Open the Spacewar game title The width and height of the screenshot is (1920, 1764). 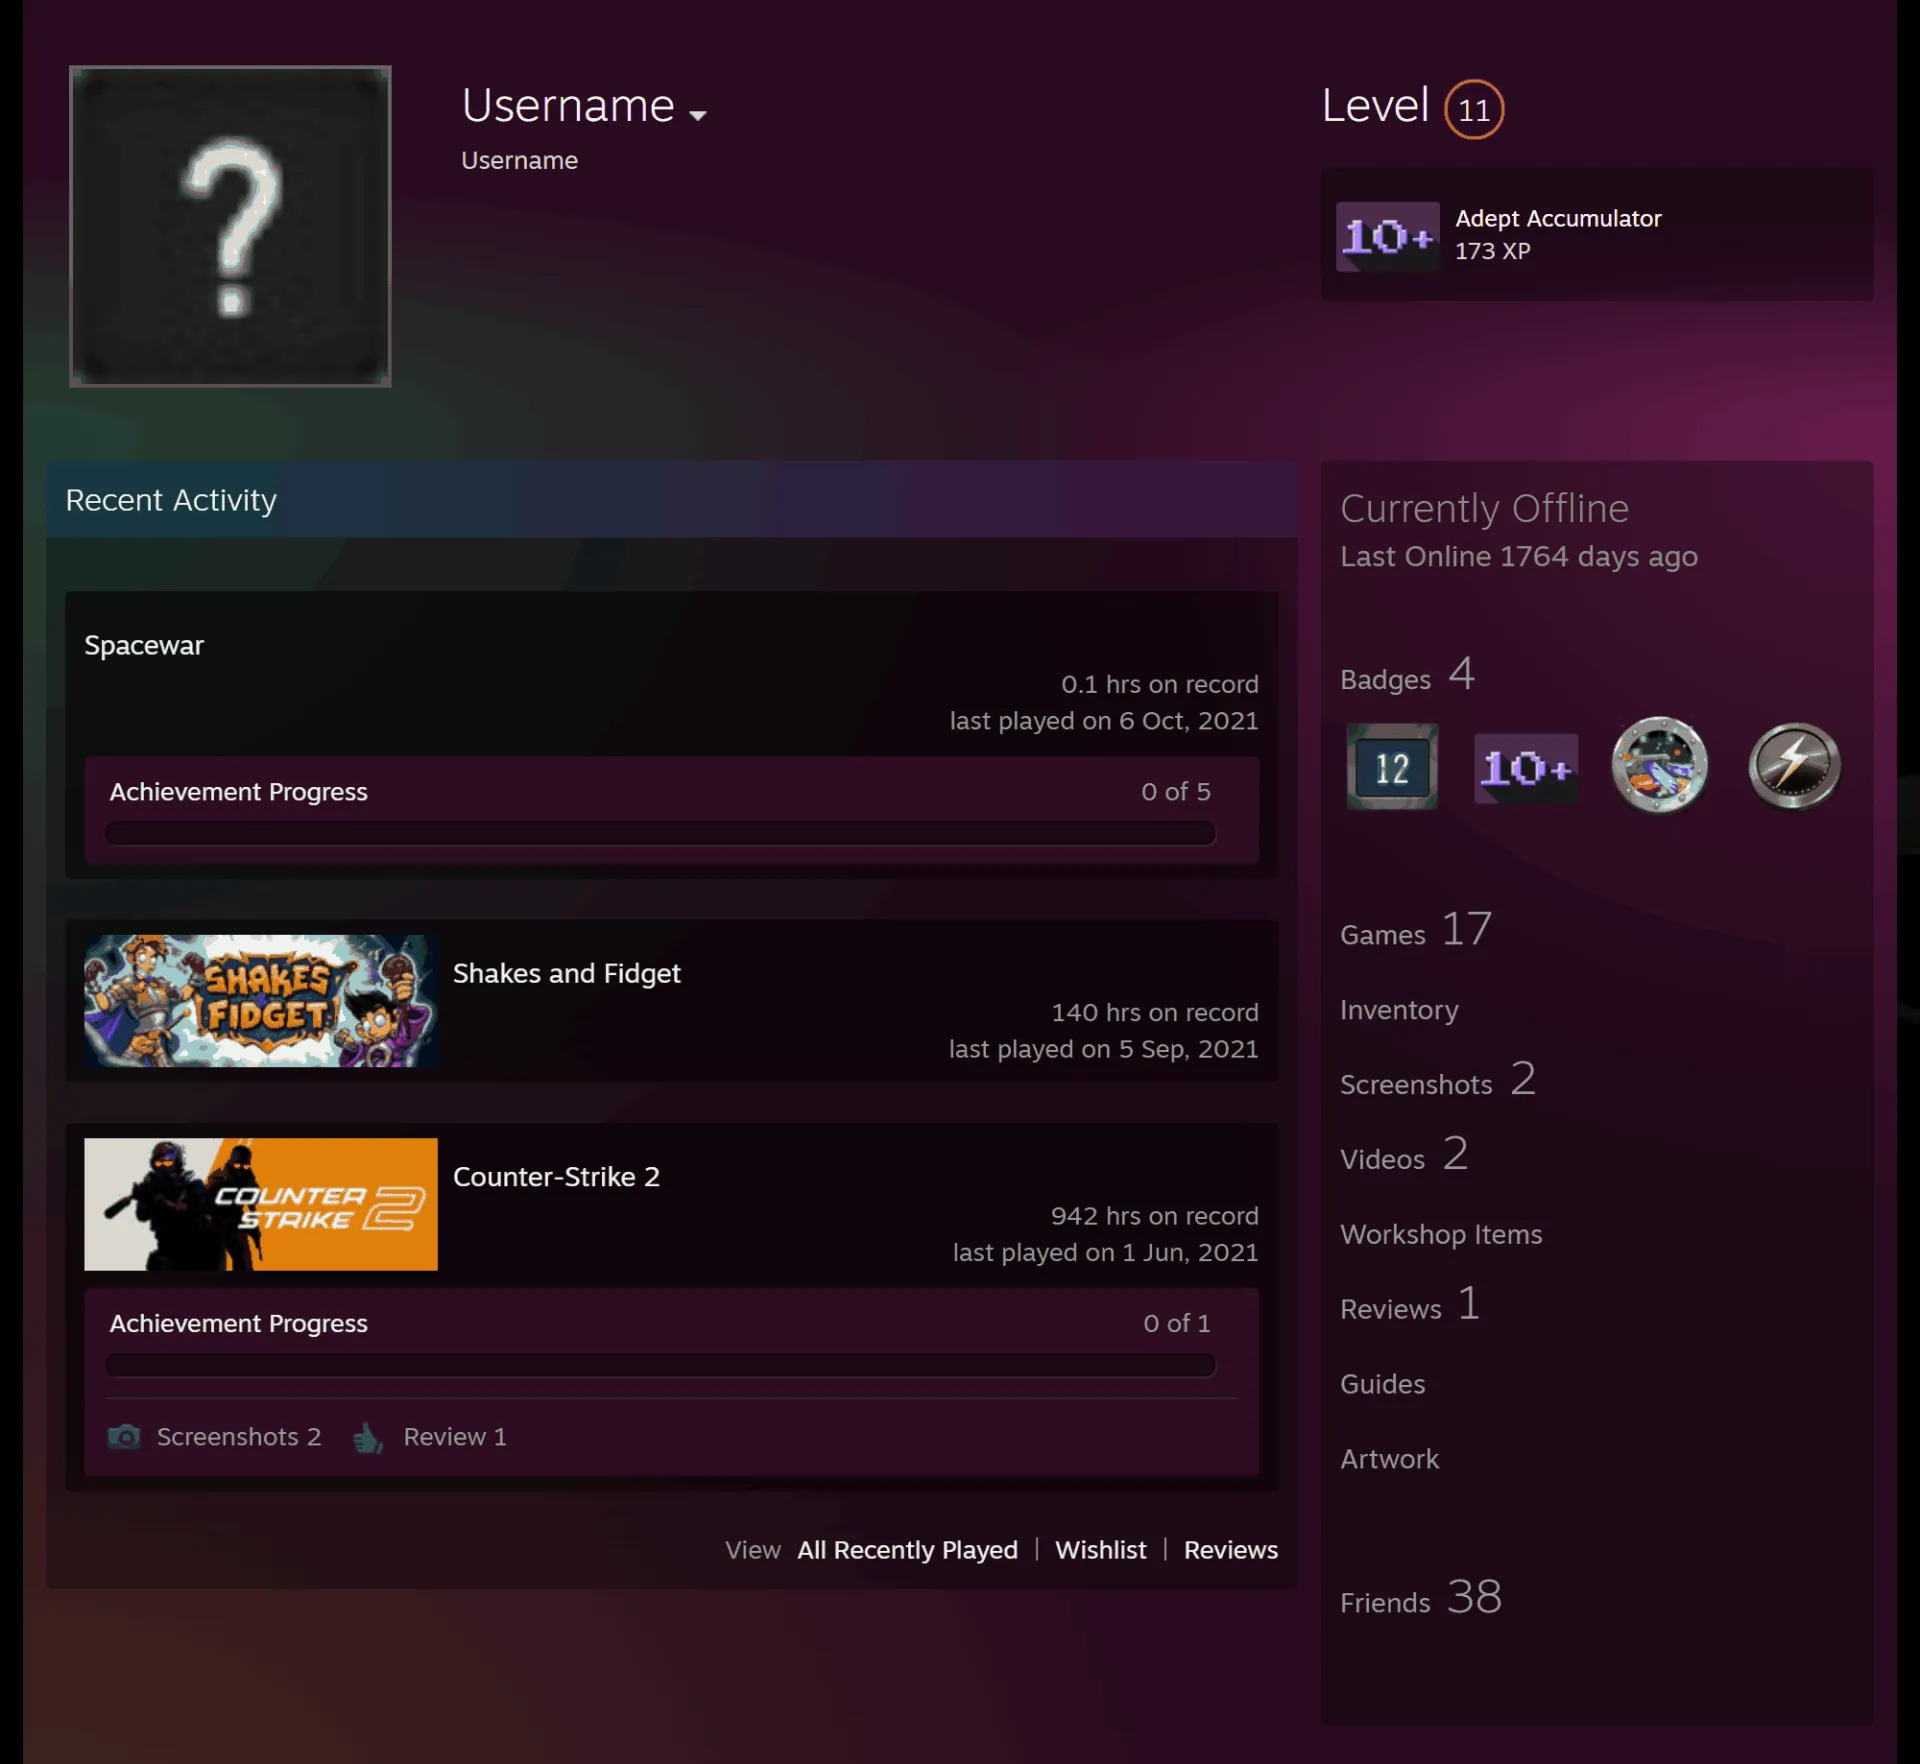144,645
